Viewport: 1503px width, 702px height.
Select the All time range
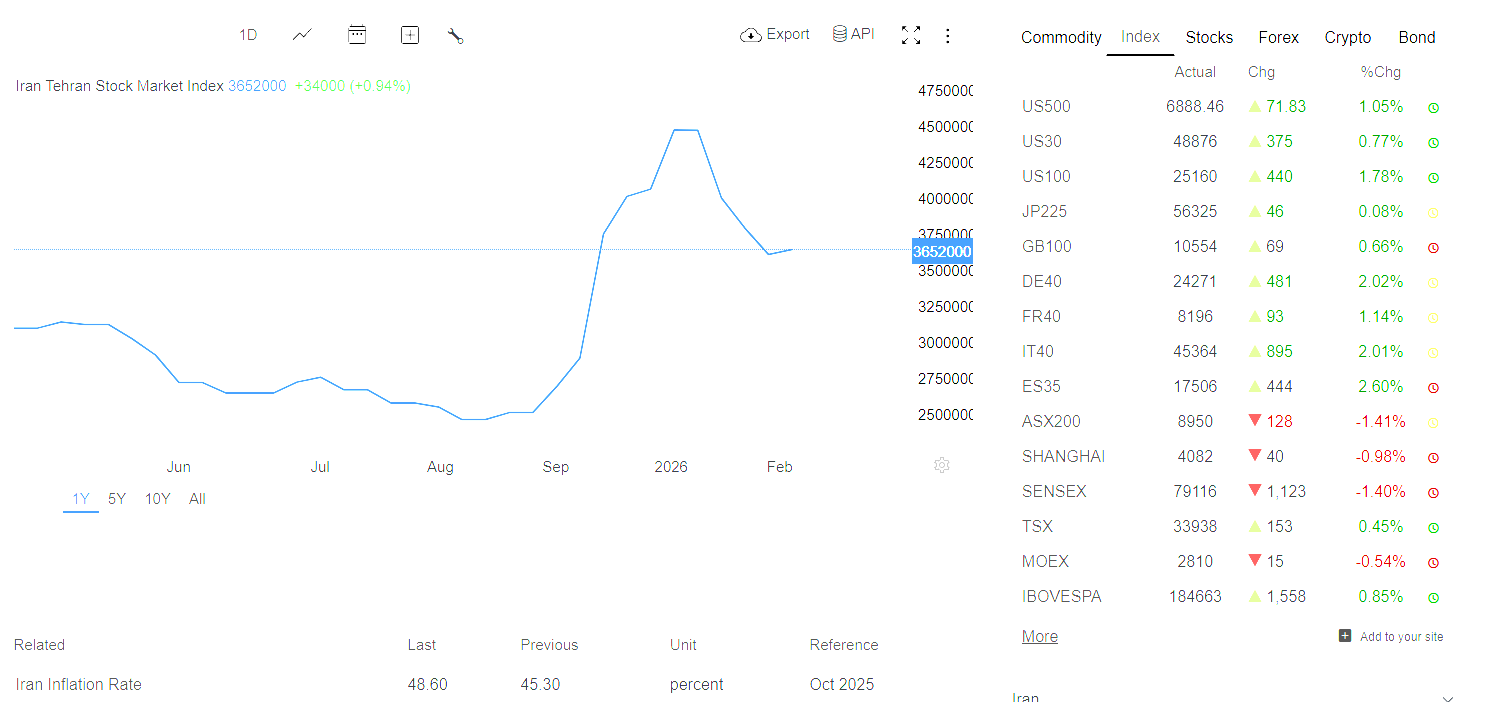(x=197, y=499)
